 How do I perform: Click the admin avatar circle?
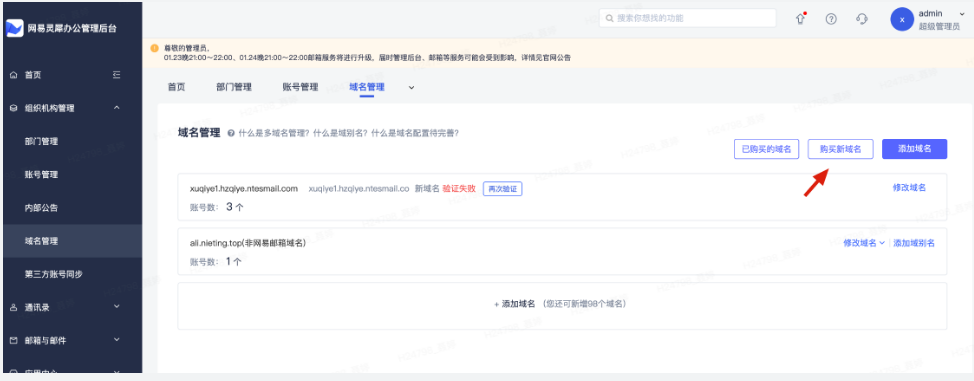pyautogui.click(x=901, y=19)
